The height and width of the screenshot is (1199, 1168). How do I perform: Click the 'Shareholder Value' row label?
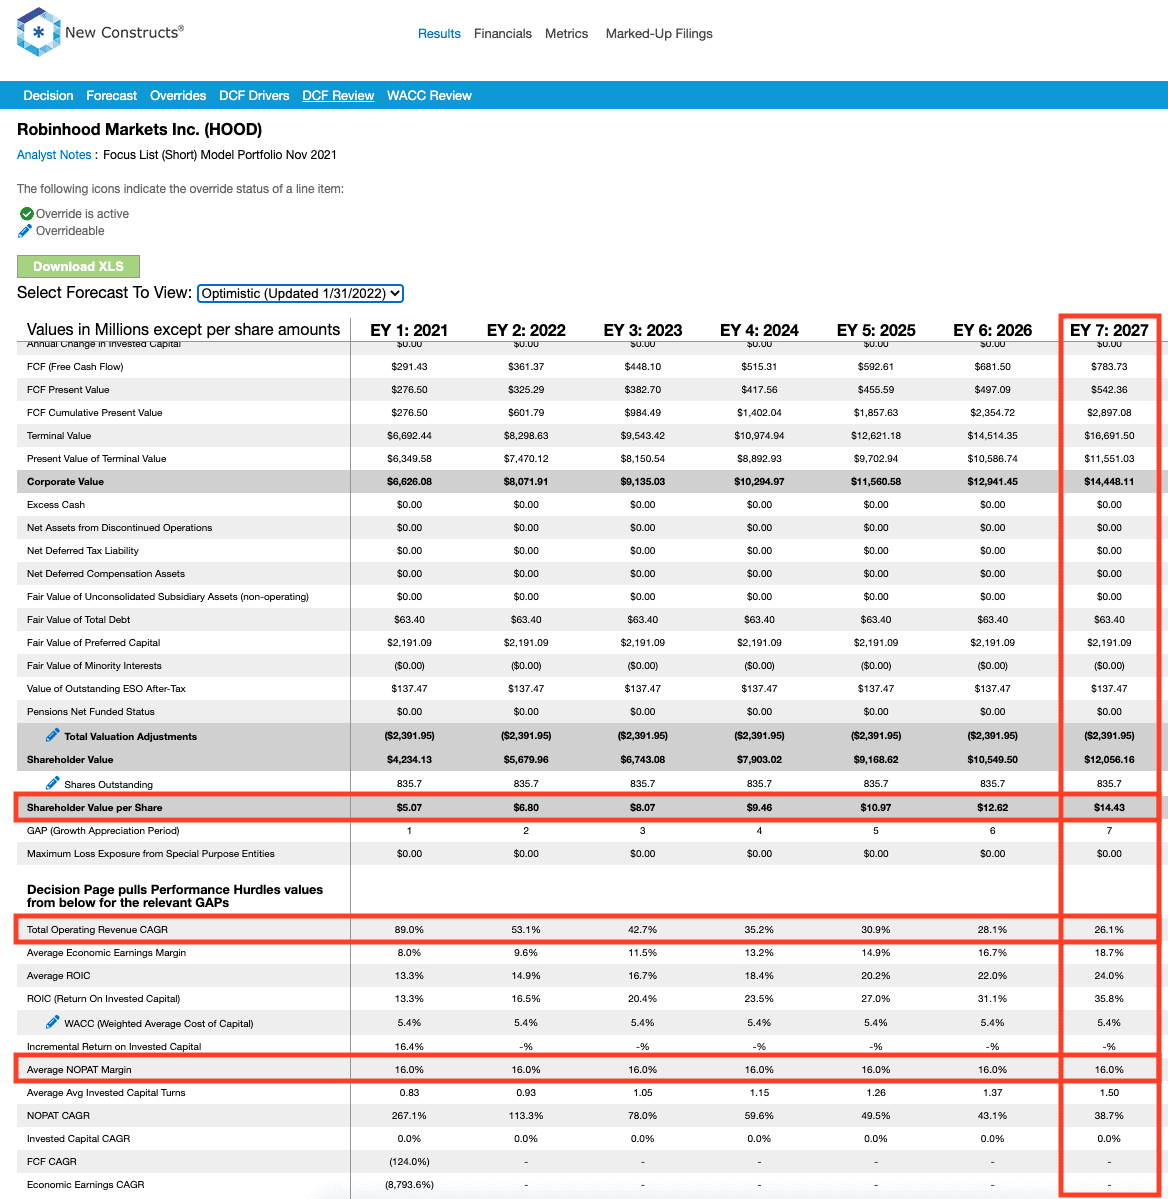[x=70, y=760]
